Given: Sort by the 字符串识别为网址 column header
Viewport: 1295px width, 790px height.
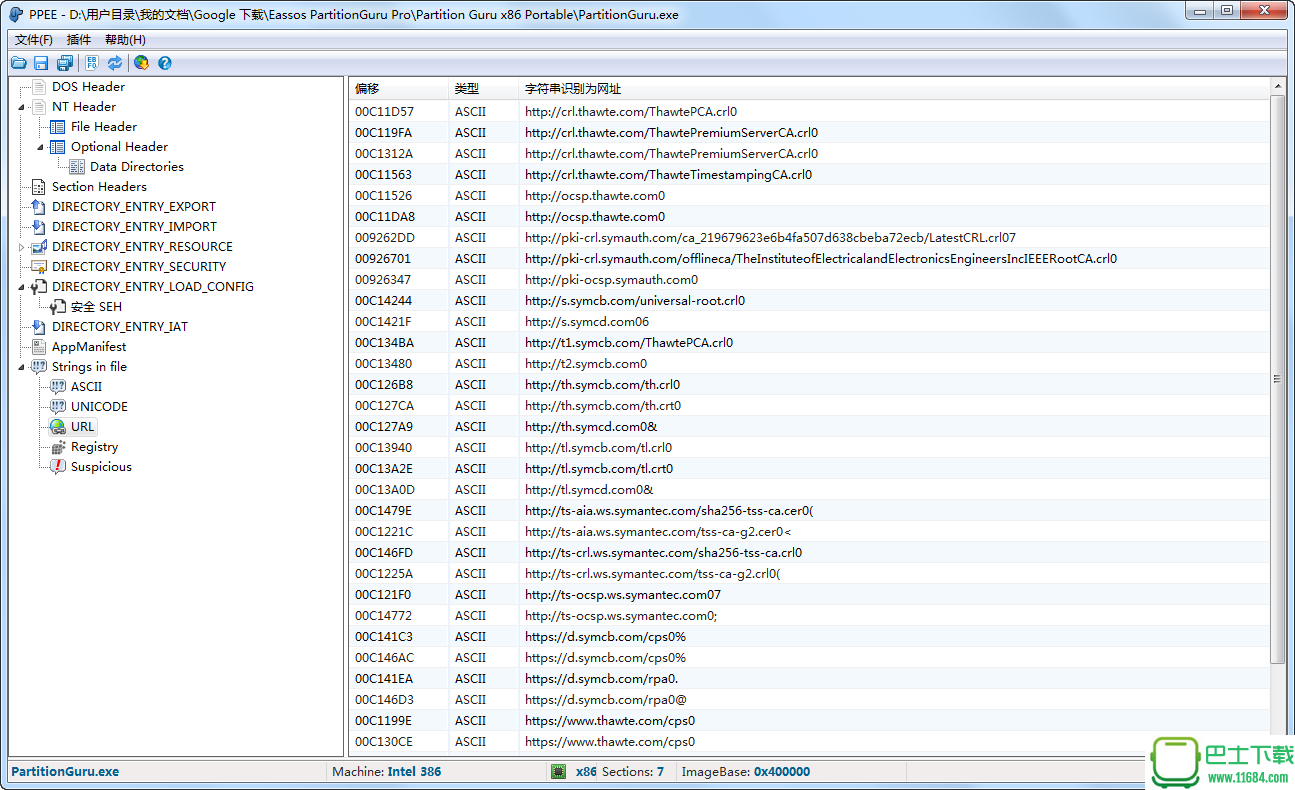Looking at the screenshot, I should pos(895,88).
